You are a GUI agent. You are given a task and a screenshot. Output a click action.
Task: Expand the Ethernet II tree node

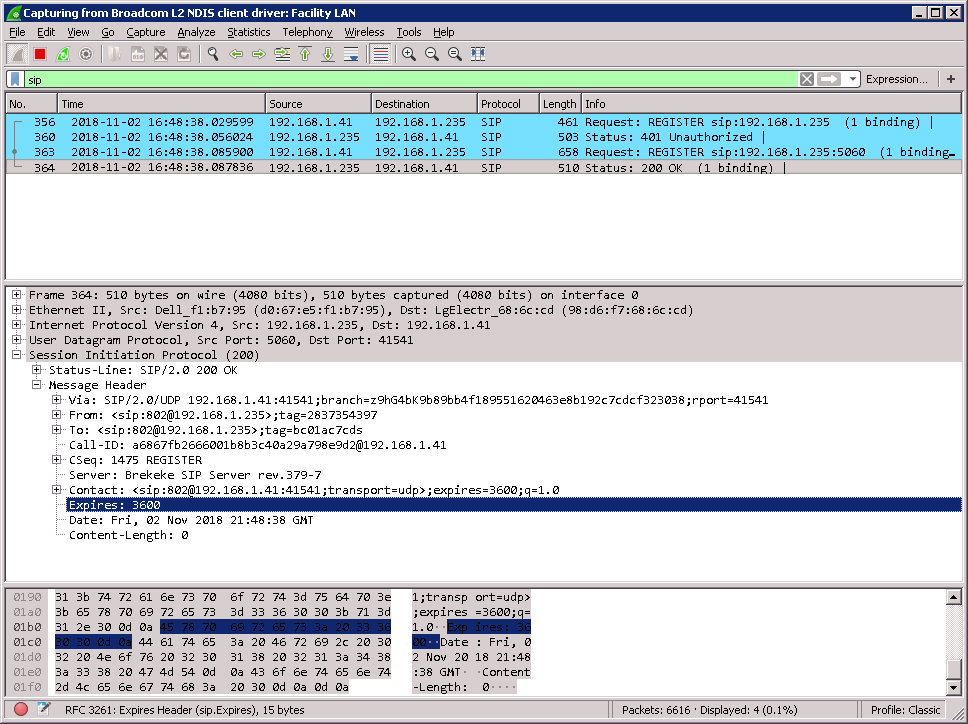pyautogui.click(x=17, y=310)
